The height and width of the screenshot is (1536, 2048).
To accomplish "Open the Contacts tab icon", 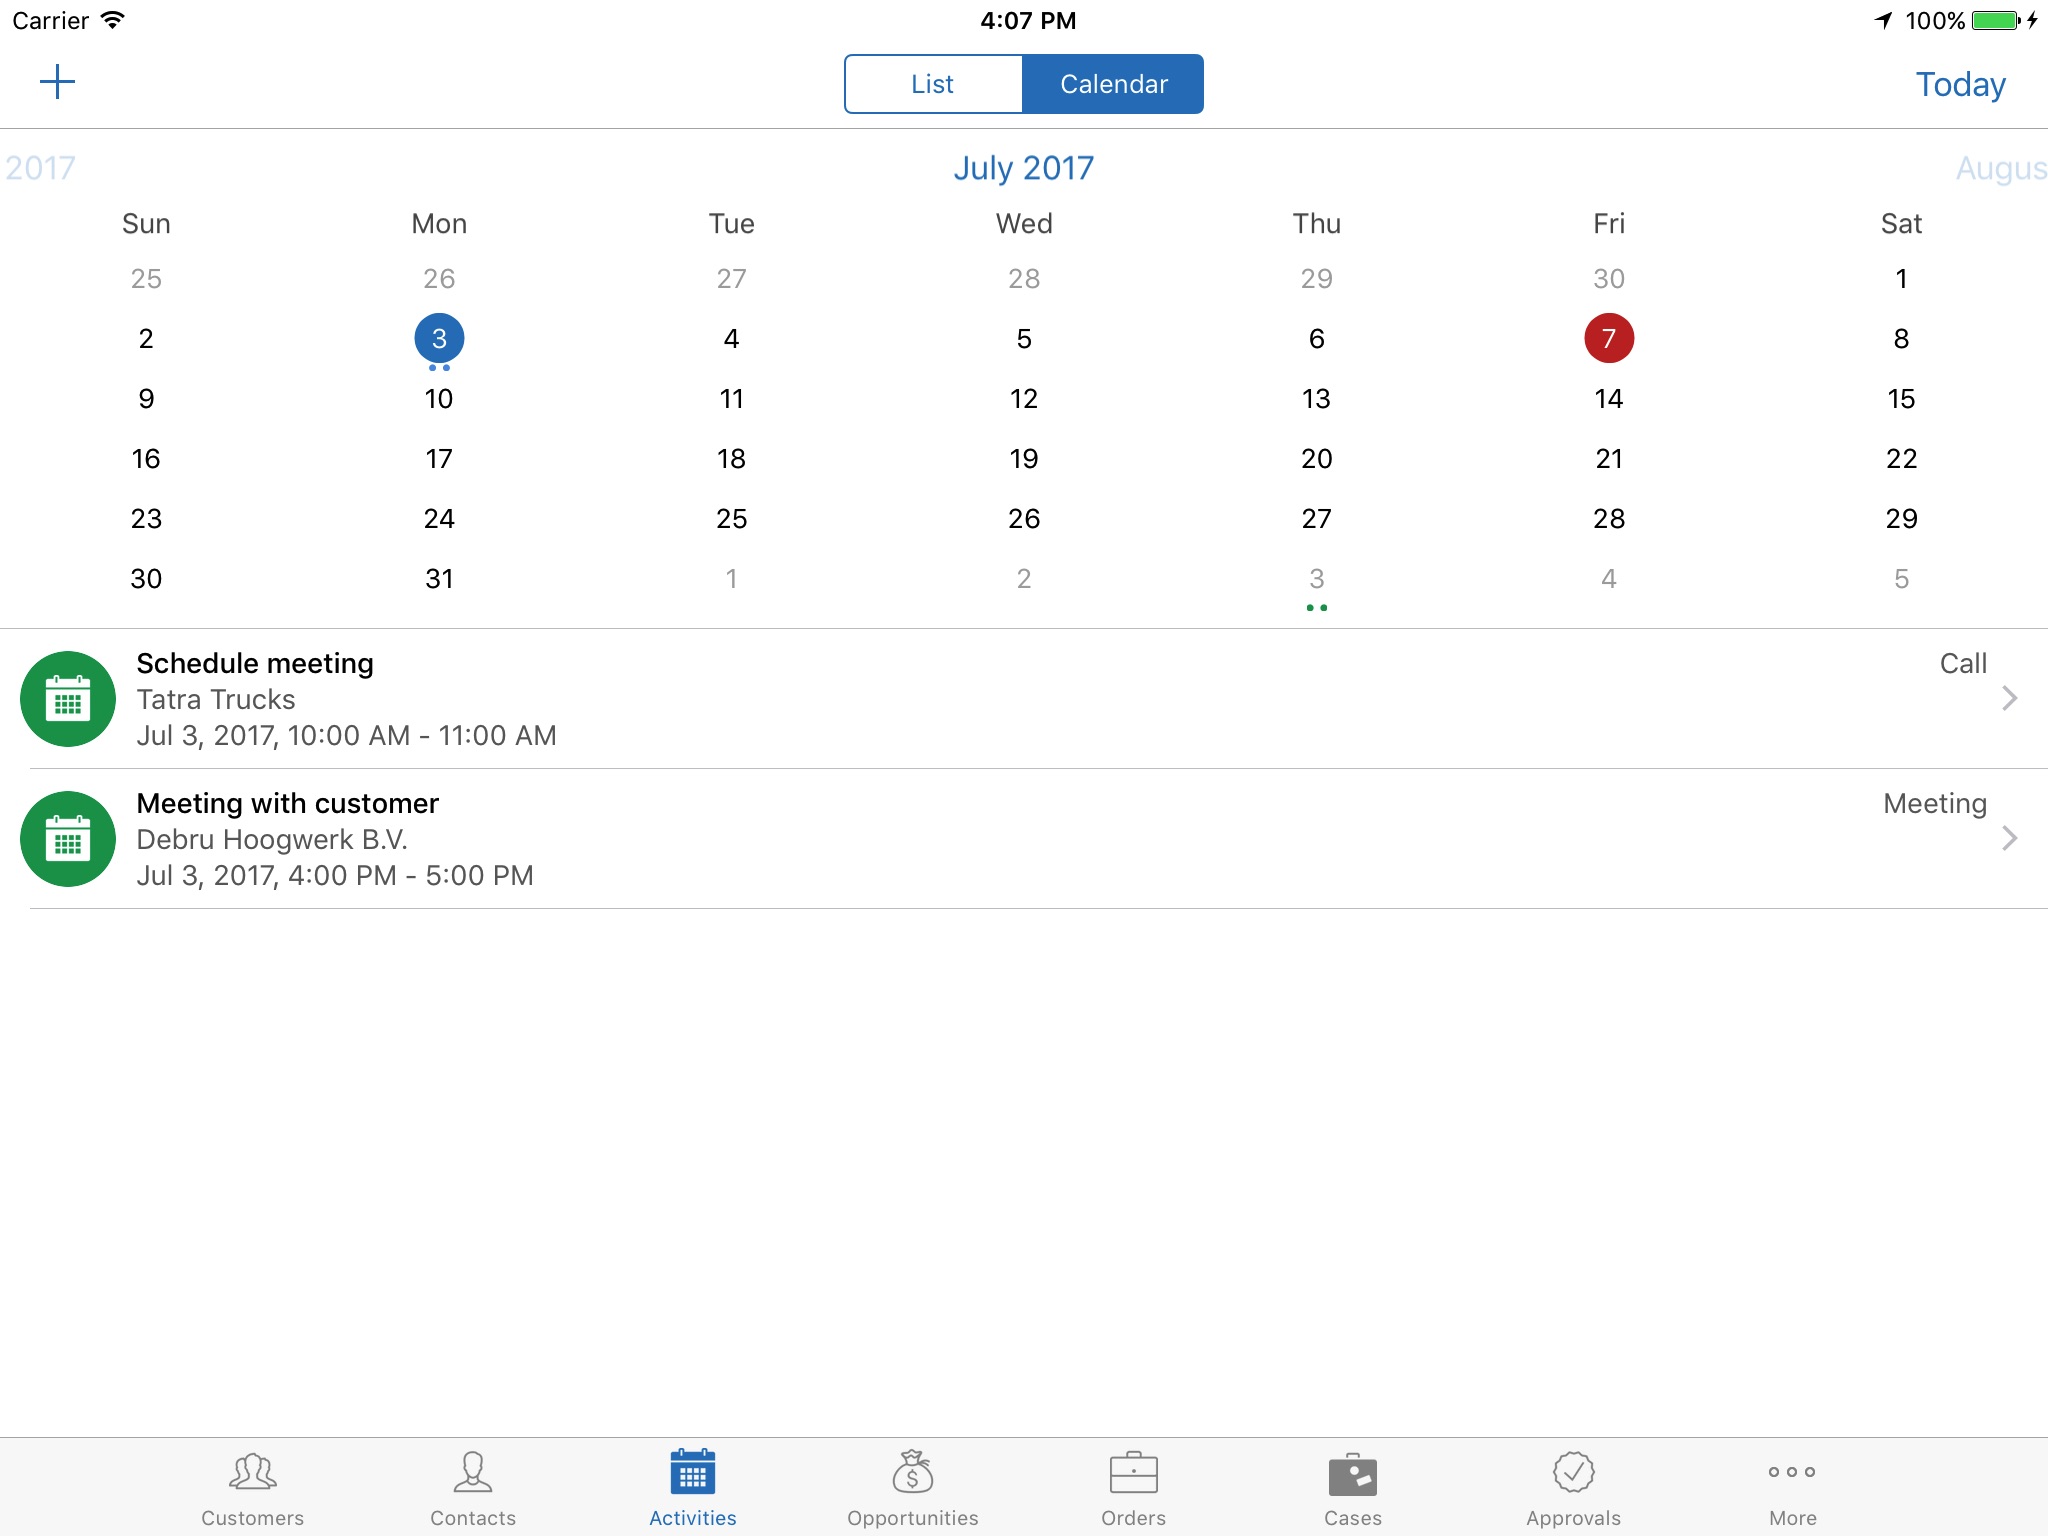I will (x=473, y=1472).
